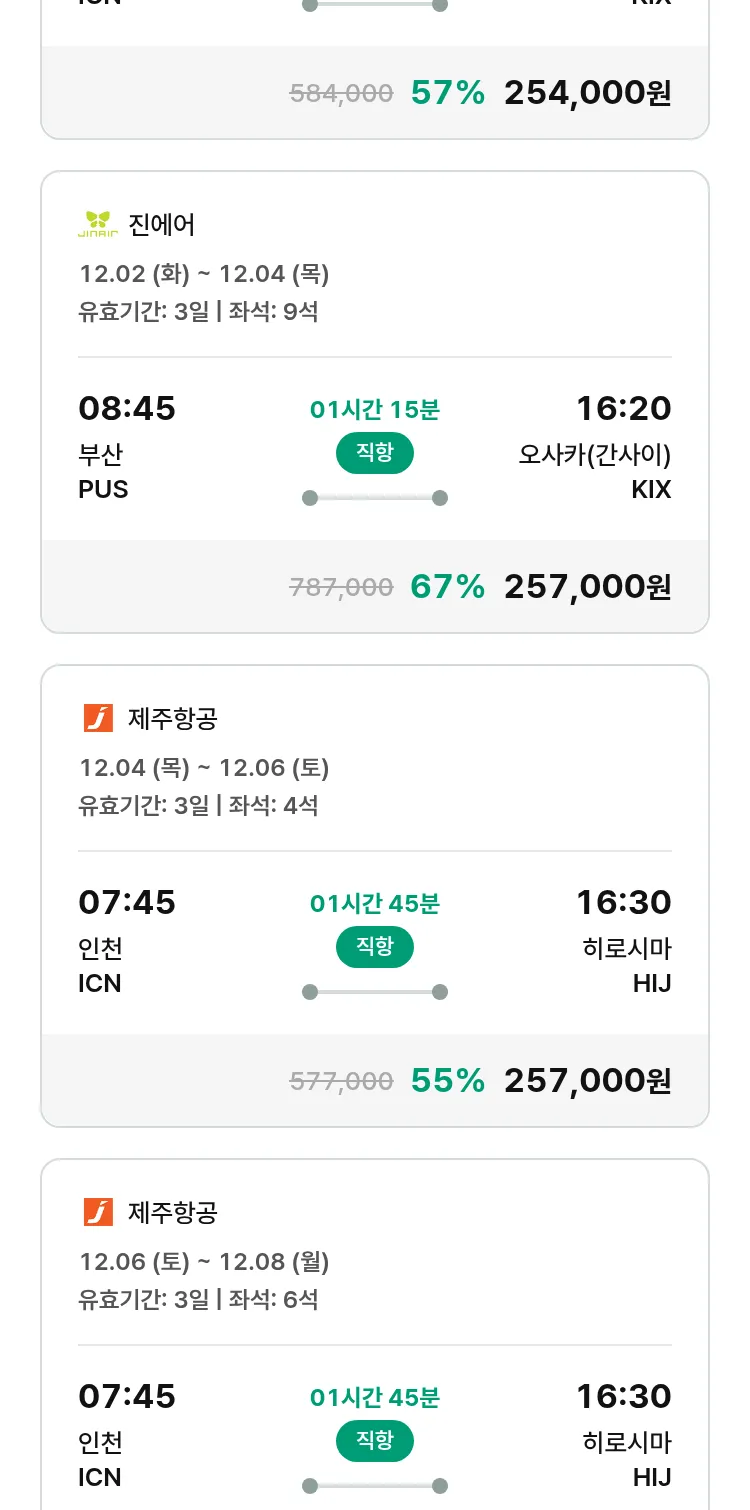This screenshot has height=1510, width=750.
Task: Open 제주항공 name on 12.06 card
Action: click(173, 1212)
